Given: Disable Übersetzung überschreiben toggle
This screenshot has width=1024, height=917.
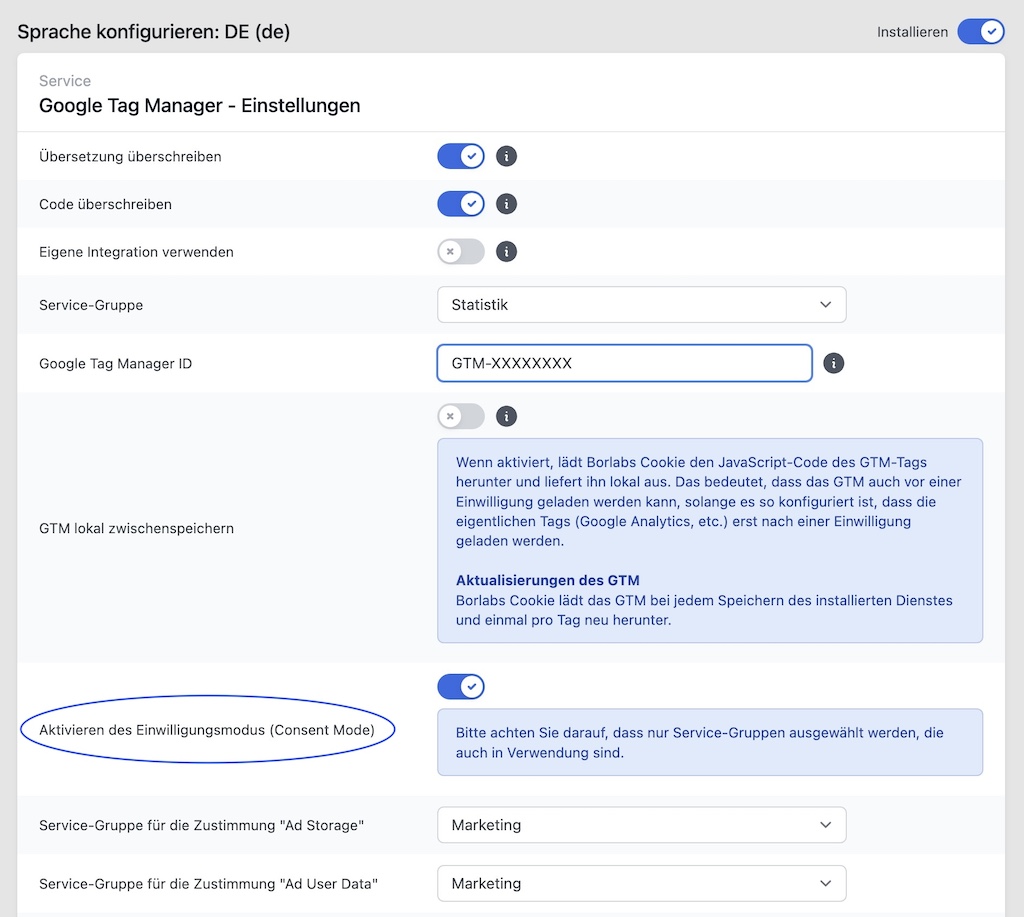Looking at the screenshot, I should tap(461, 156).
